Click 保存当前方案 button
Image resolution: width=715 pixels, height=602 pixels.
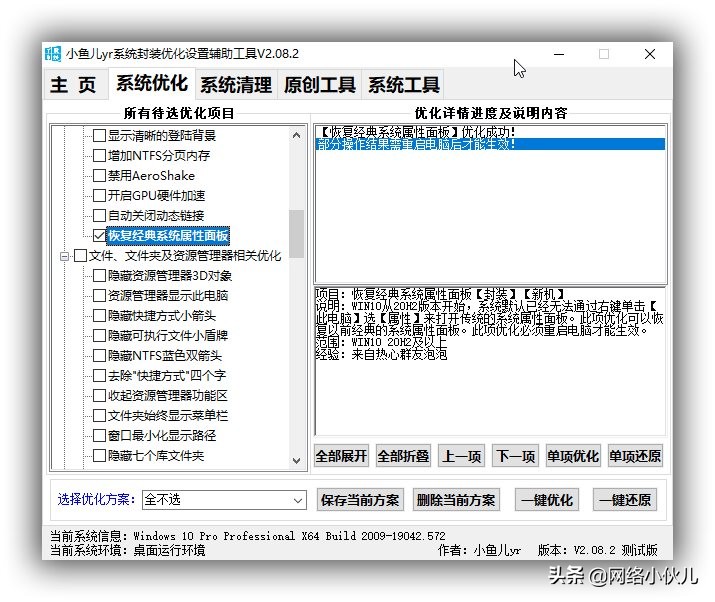(x=360, y=500)
